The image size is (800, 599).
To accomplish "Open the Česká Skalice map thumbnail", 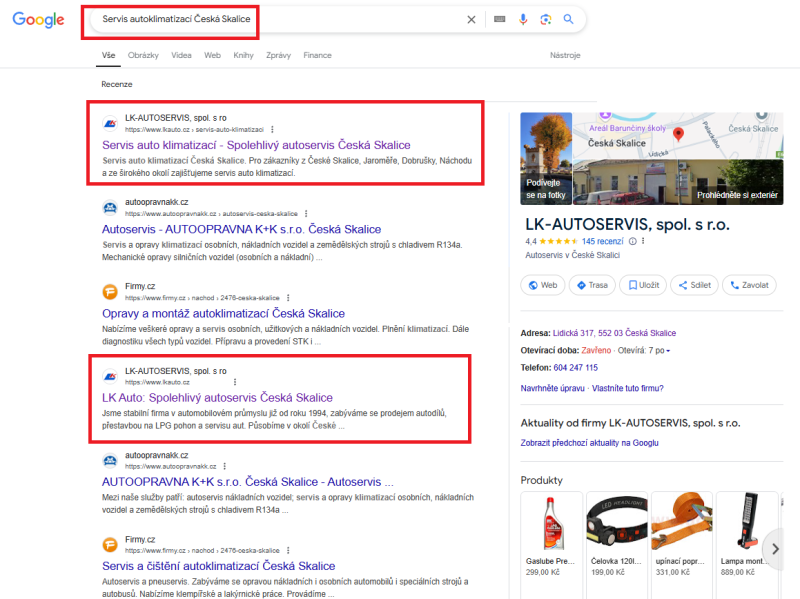I will [x=678, y=135].
